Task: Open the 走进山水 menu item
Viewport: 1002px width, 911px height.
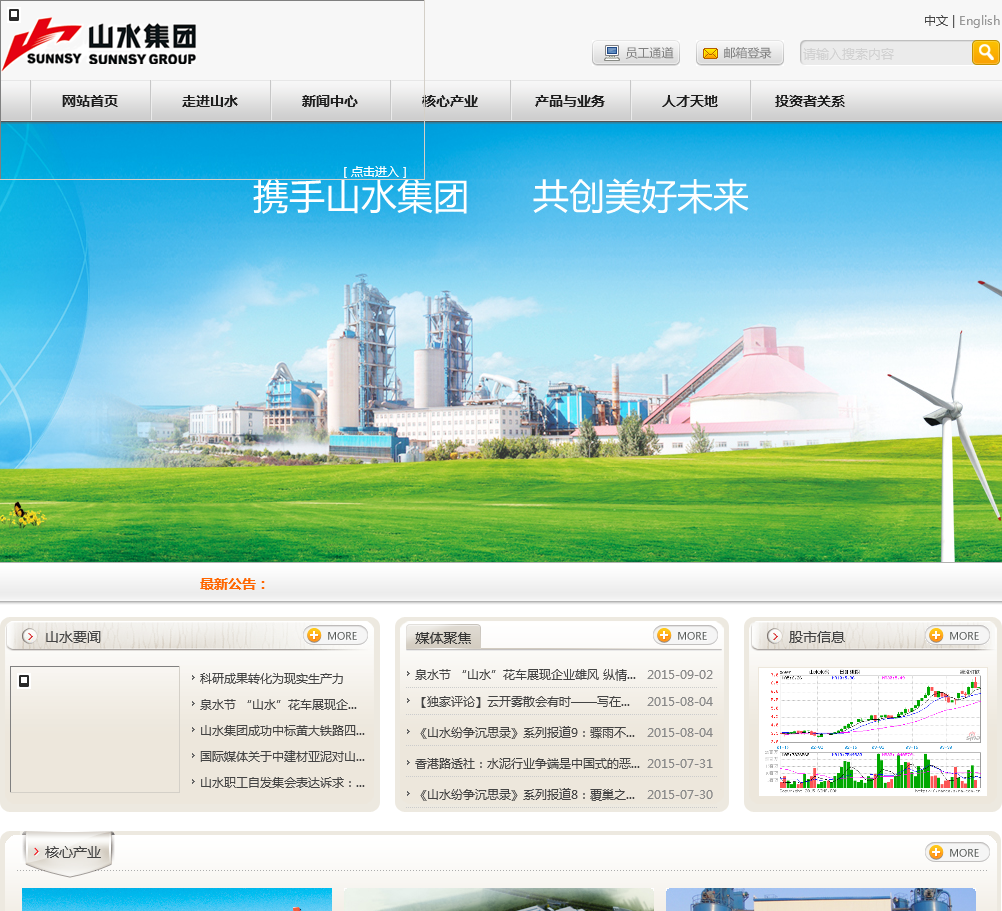Action: 210,101
